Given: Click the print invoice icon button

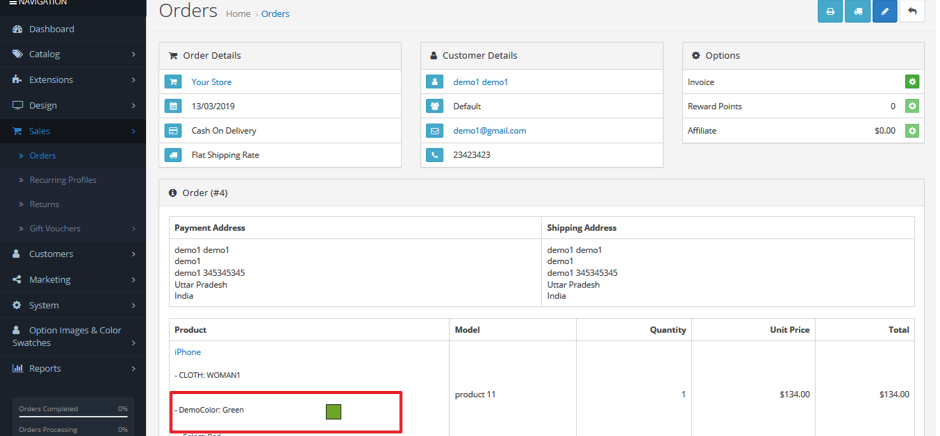Looking at the screenshot, I should point(830,11).
